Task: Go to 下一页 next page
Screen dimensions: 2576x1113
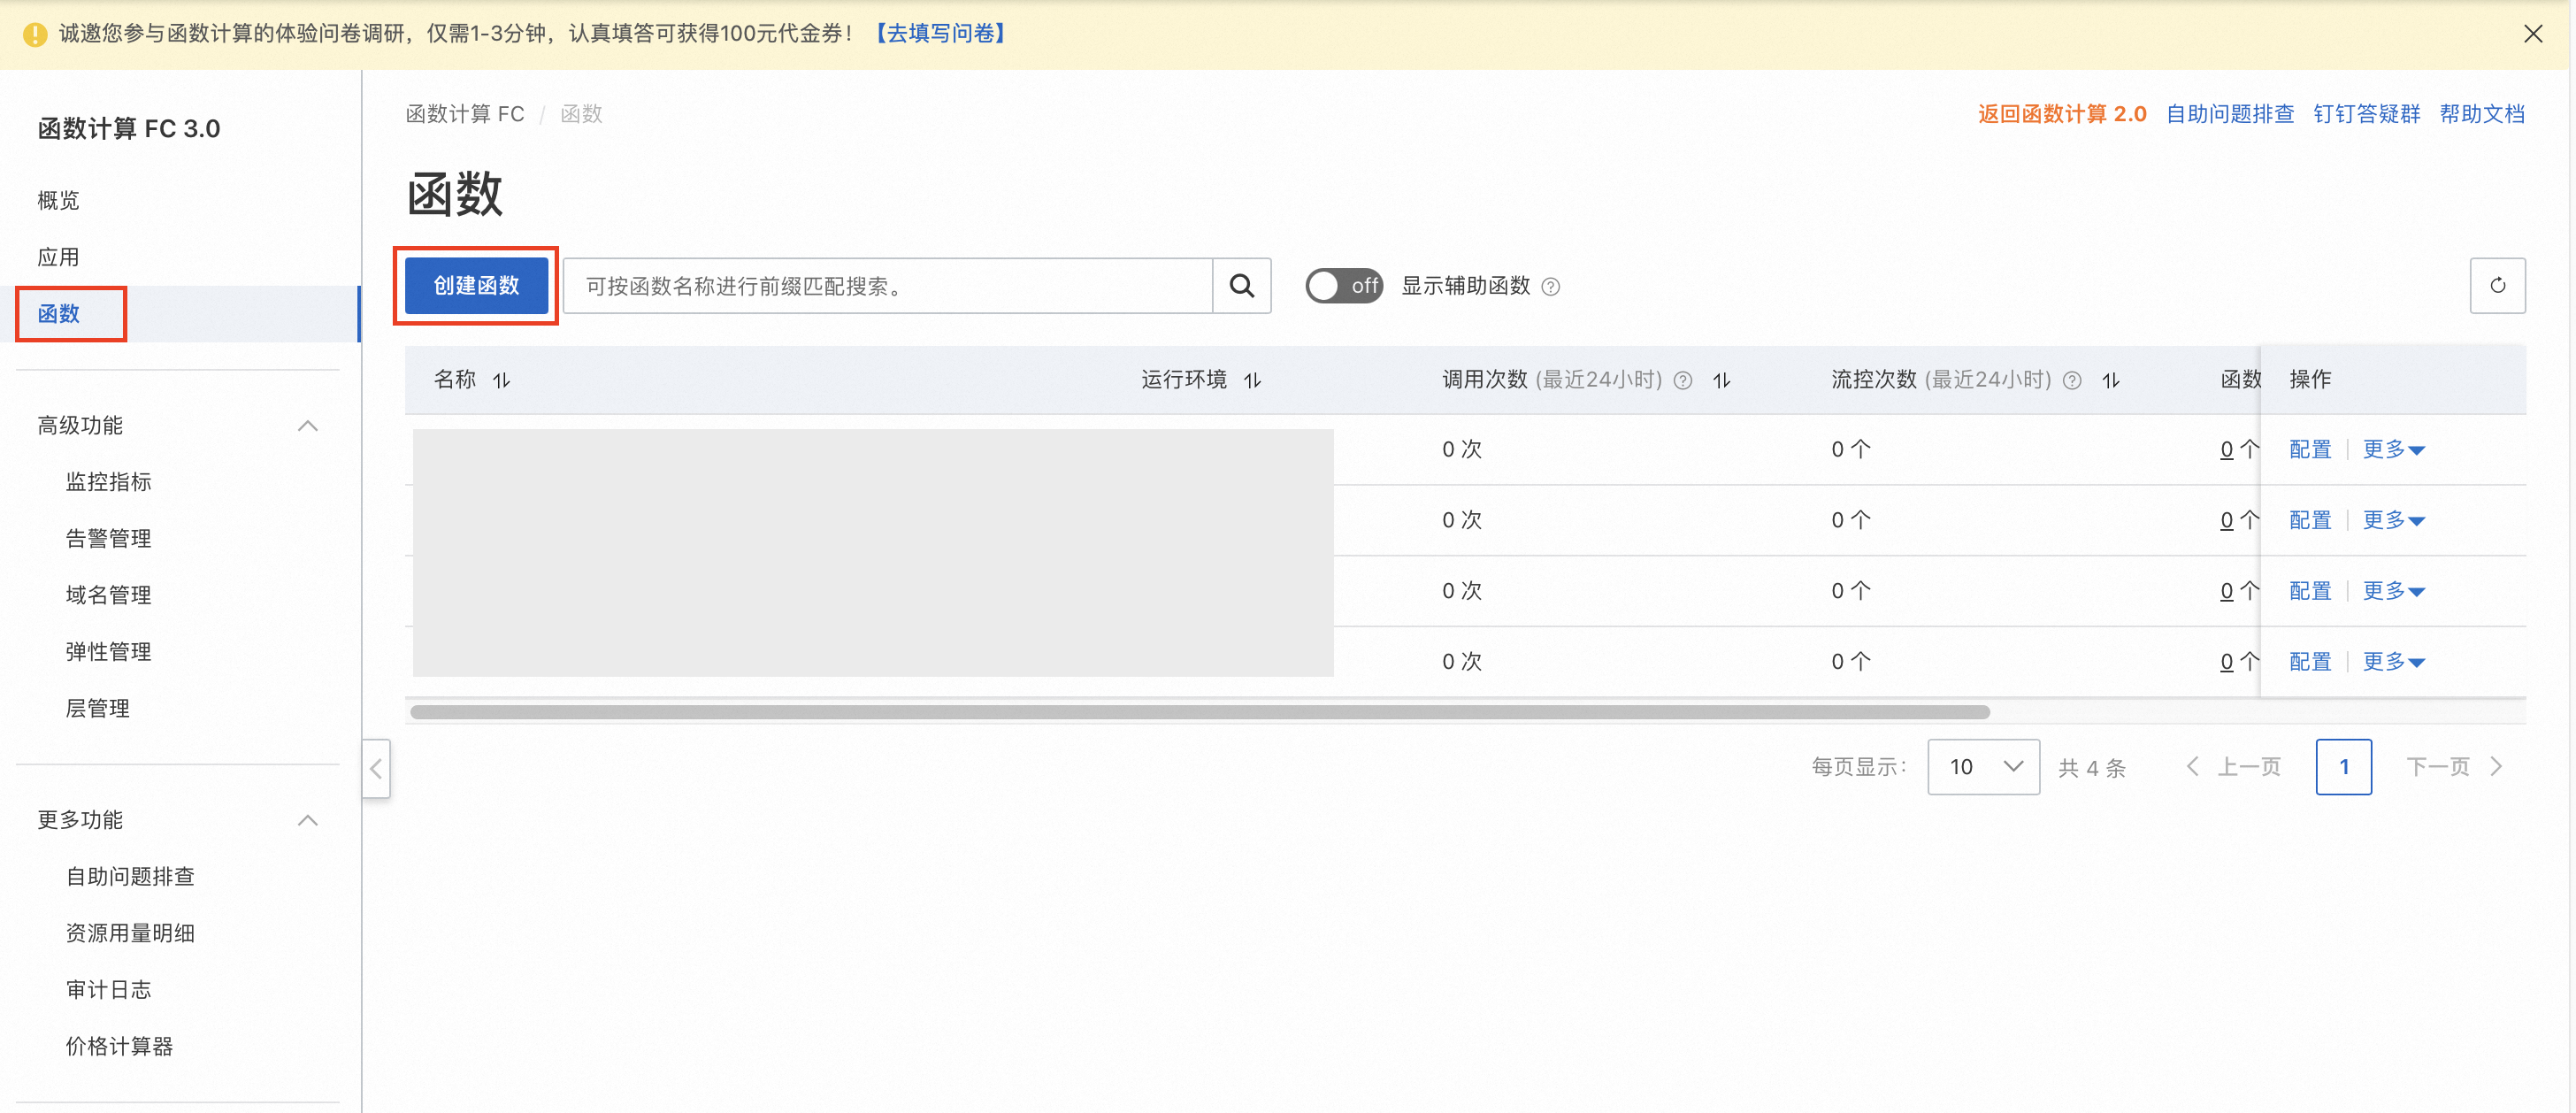Action: pyautogui.click(x=2455, y=767)
